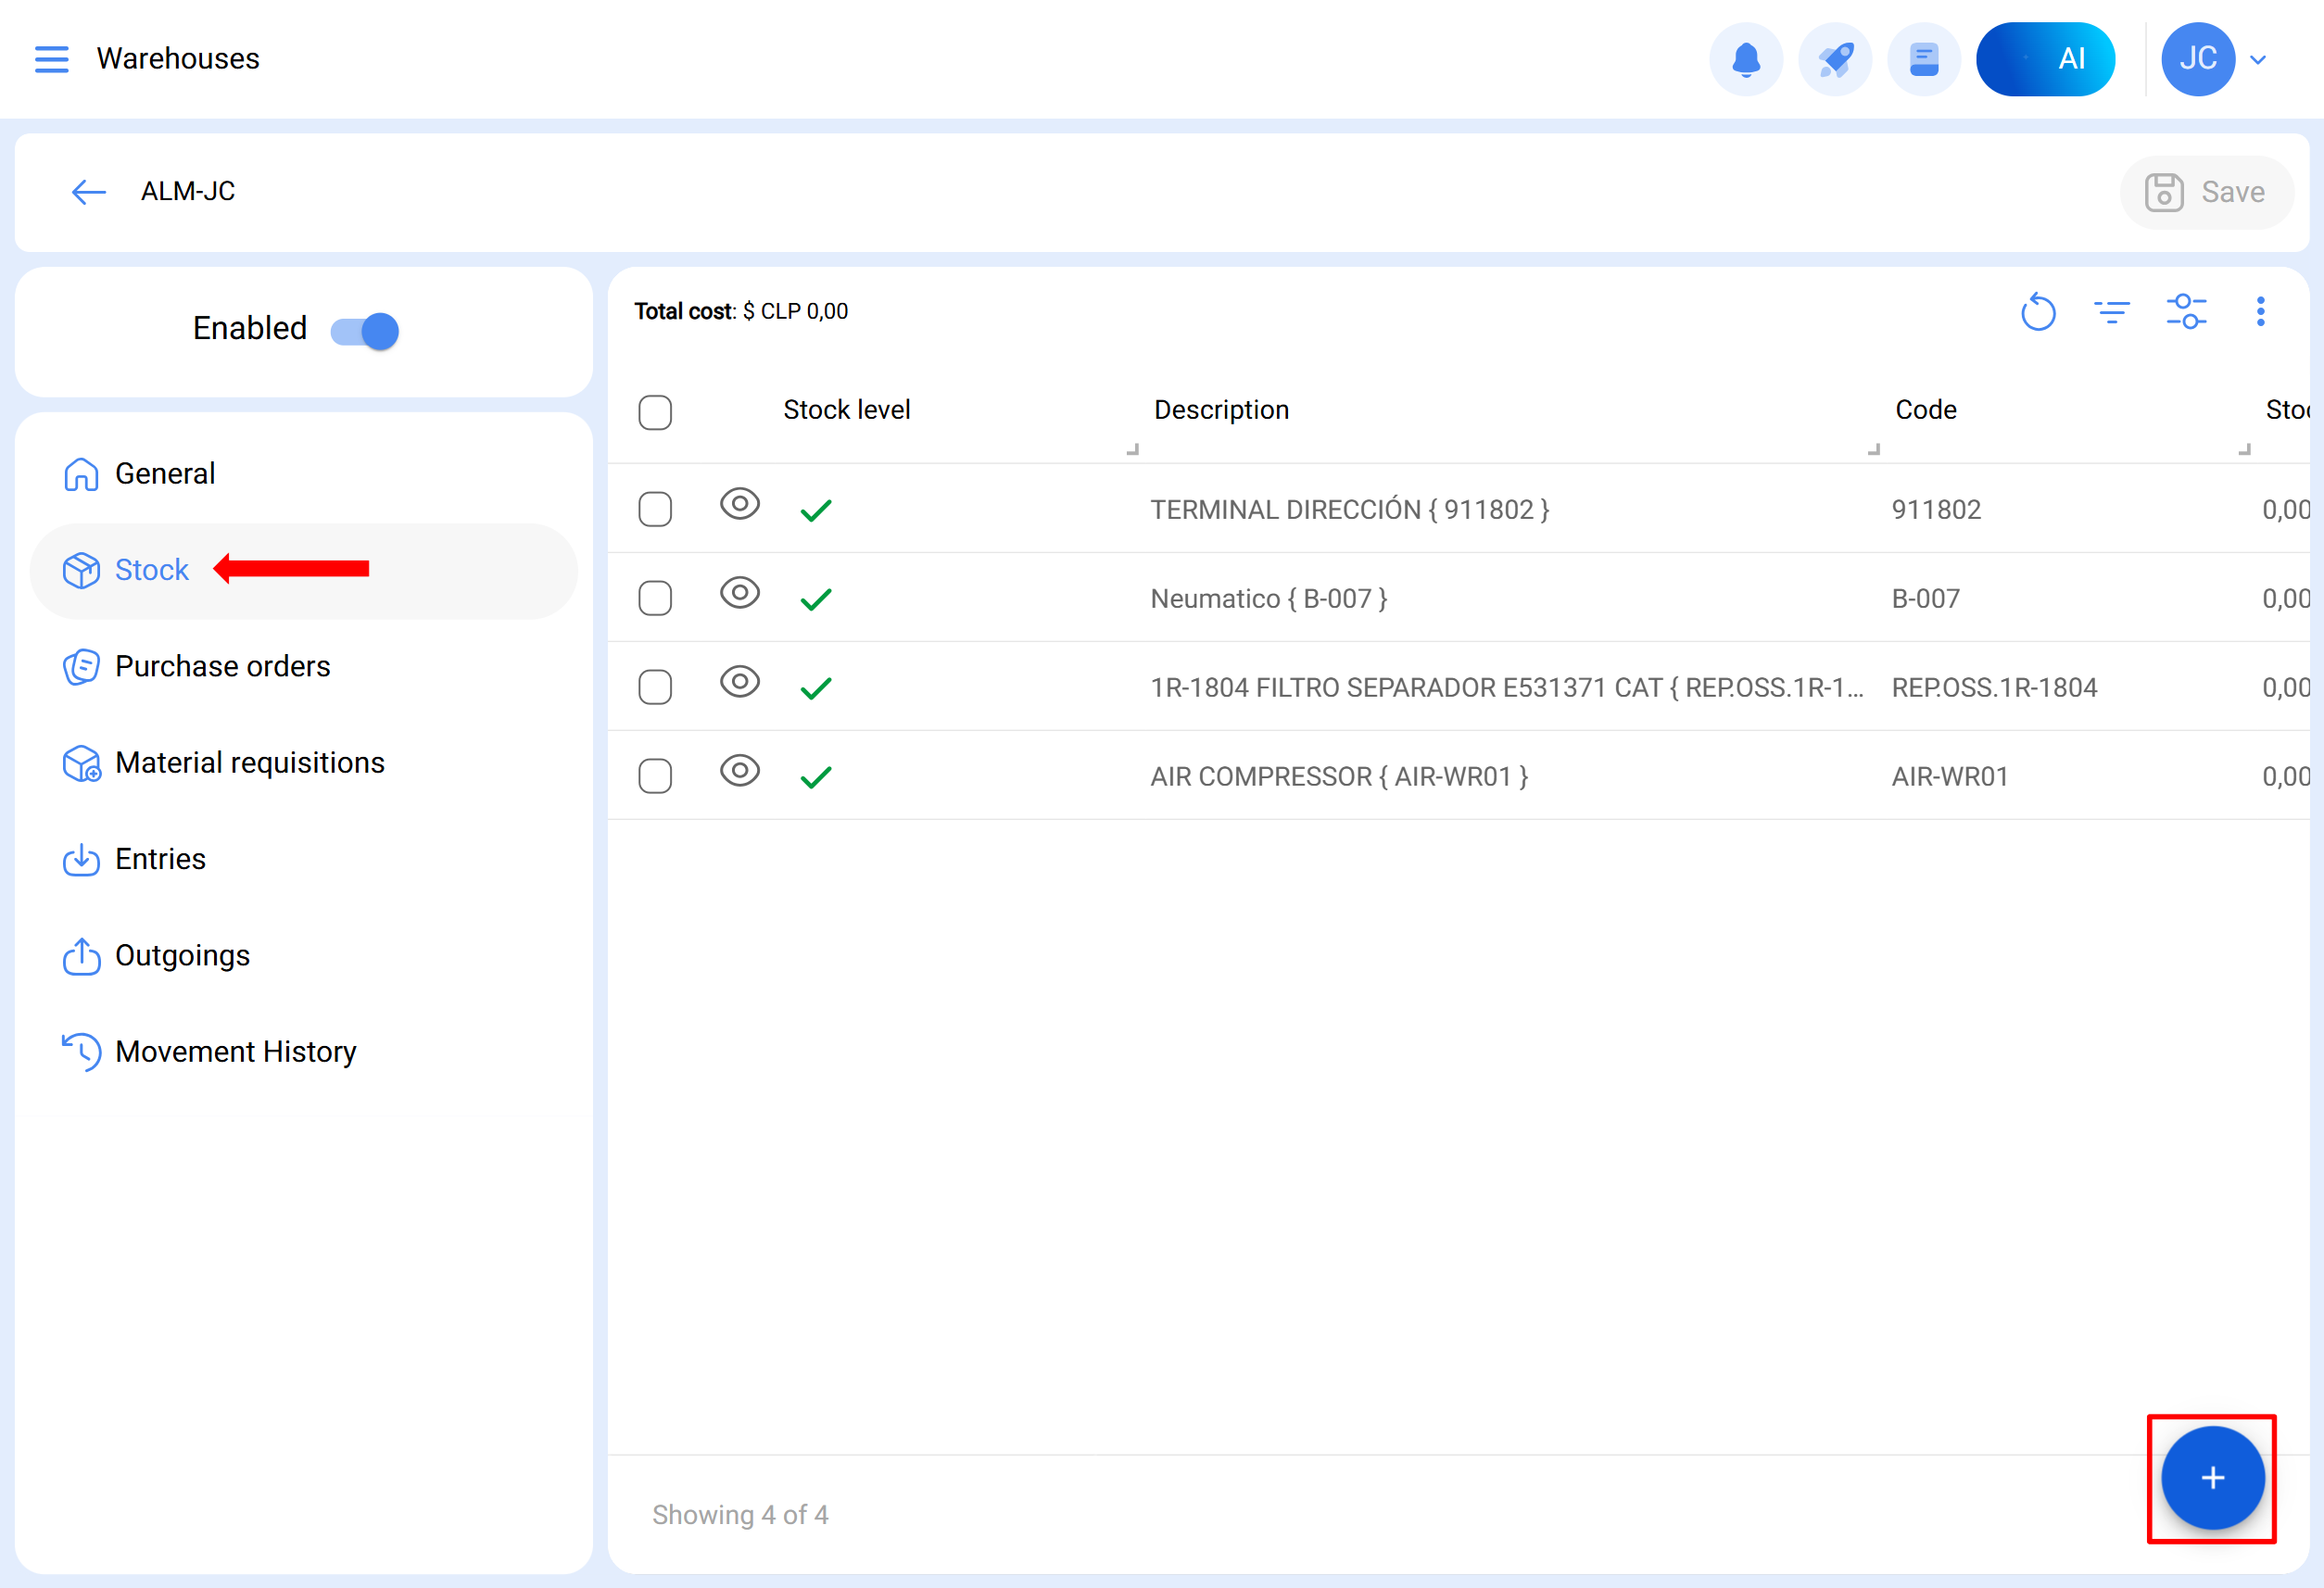The width and height of the screenshot is (2324, 1588).
Task: Check the Neumatico B-007 row checkbox
Action: pyautogui.click(x=655, y=598)
